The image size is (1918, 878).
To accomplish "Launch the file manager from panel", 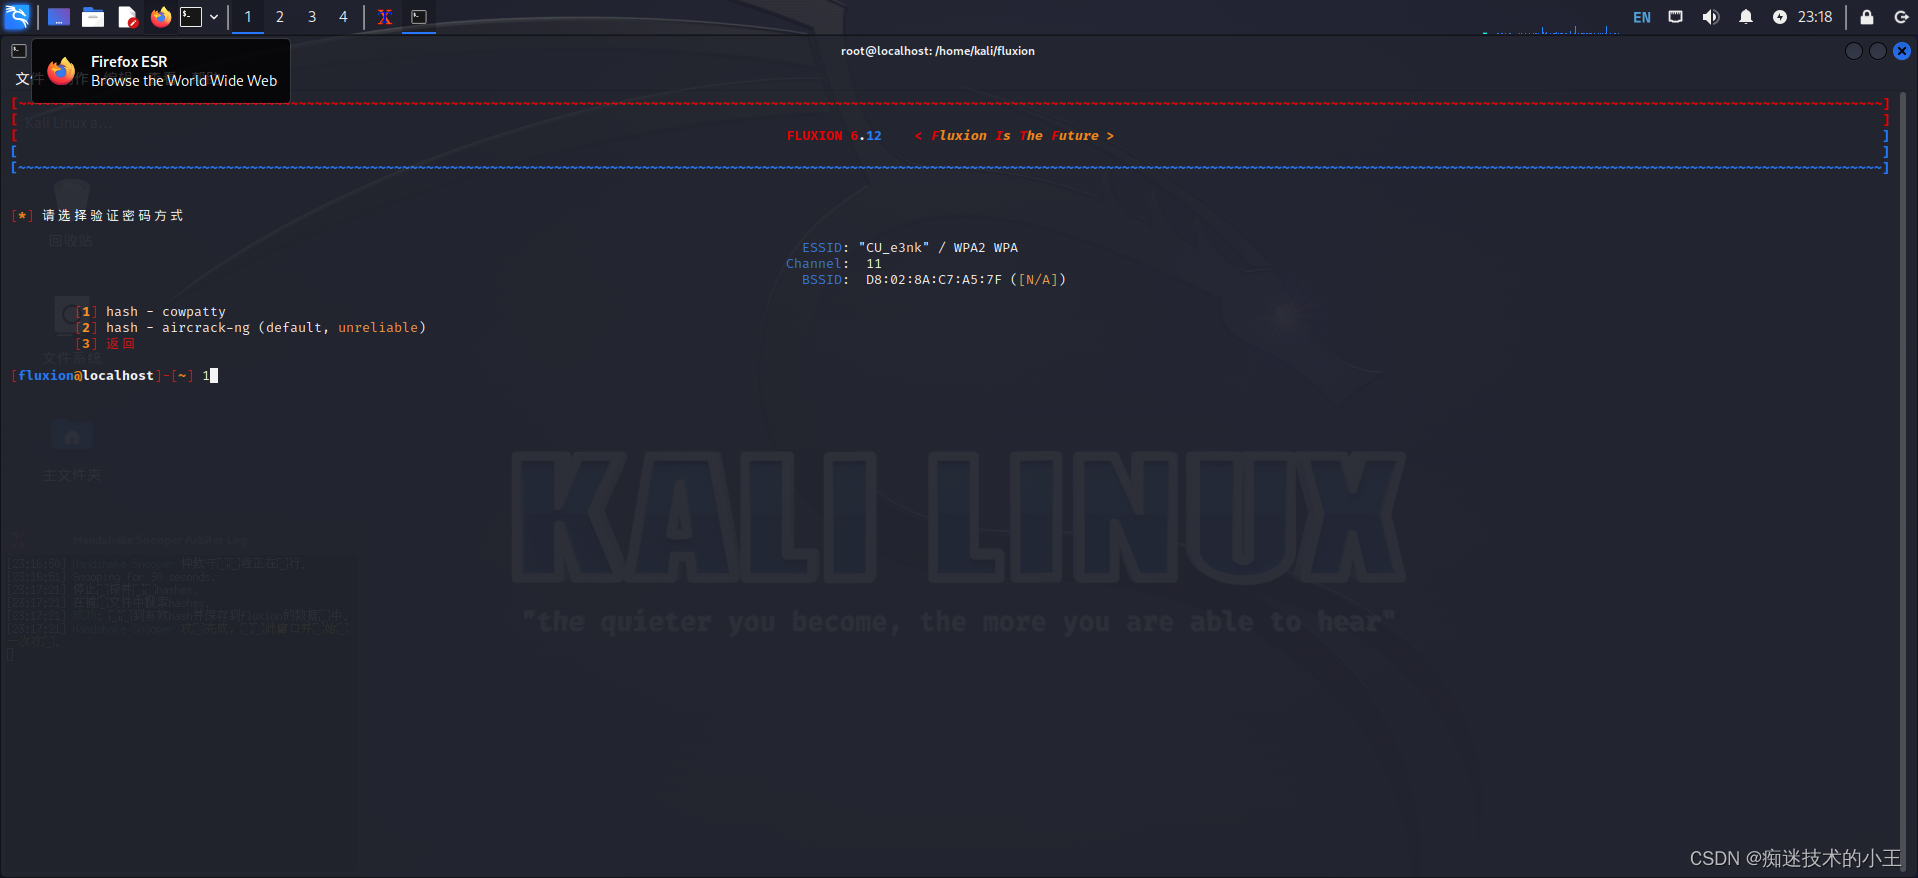I will point(93,17).
